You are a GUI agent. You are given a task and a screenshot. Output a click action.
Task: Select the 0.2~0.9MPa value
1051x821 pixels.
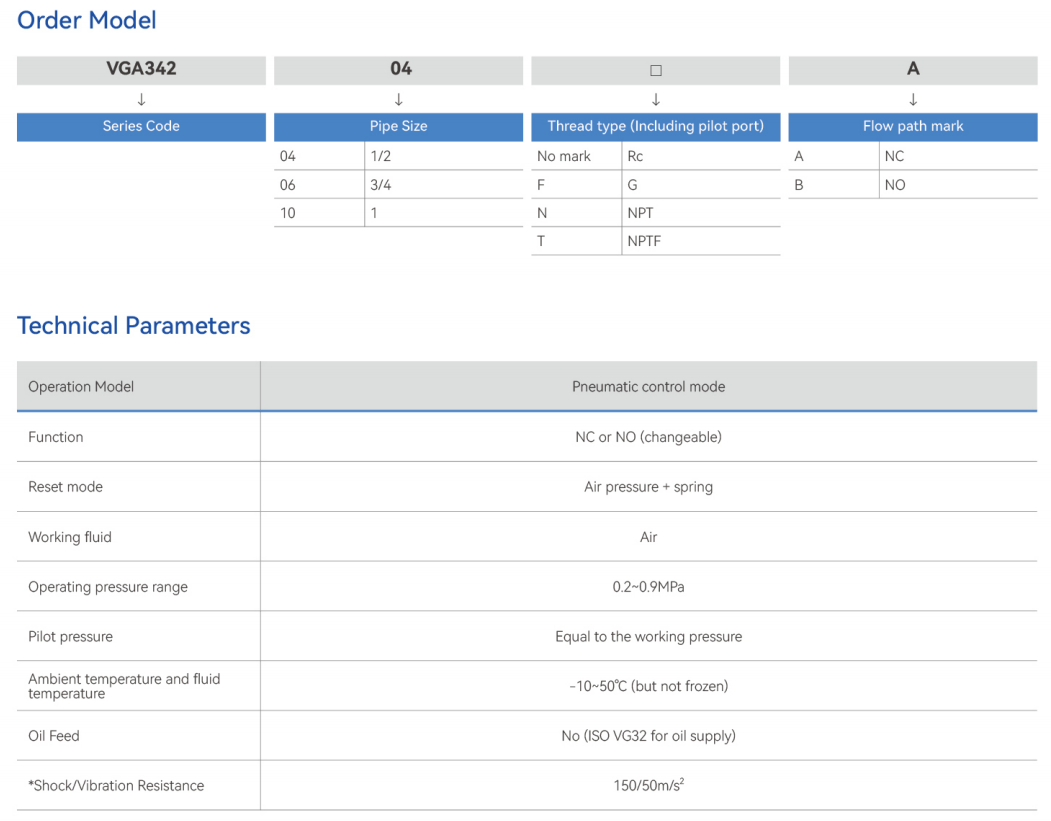point(648,587)
